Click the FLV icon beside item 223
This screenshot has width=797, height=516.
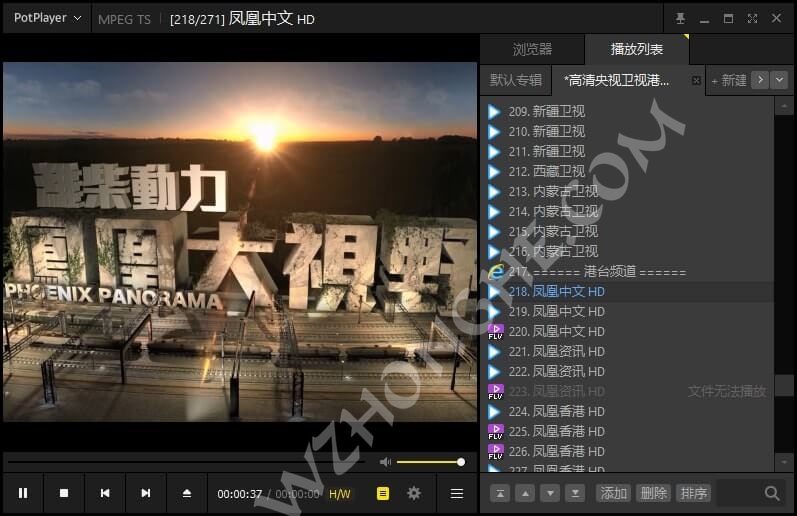pyautogui.click(x=496, y=391)
